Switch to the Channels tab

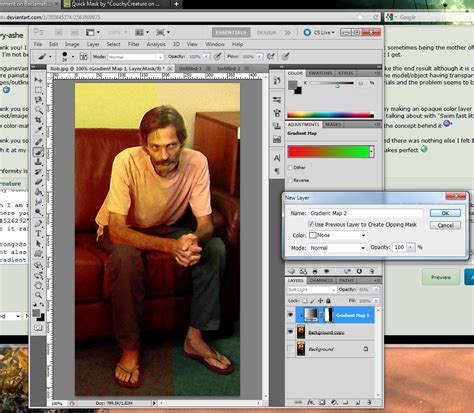click(x=321, y=280)
